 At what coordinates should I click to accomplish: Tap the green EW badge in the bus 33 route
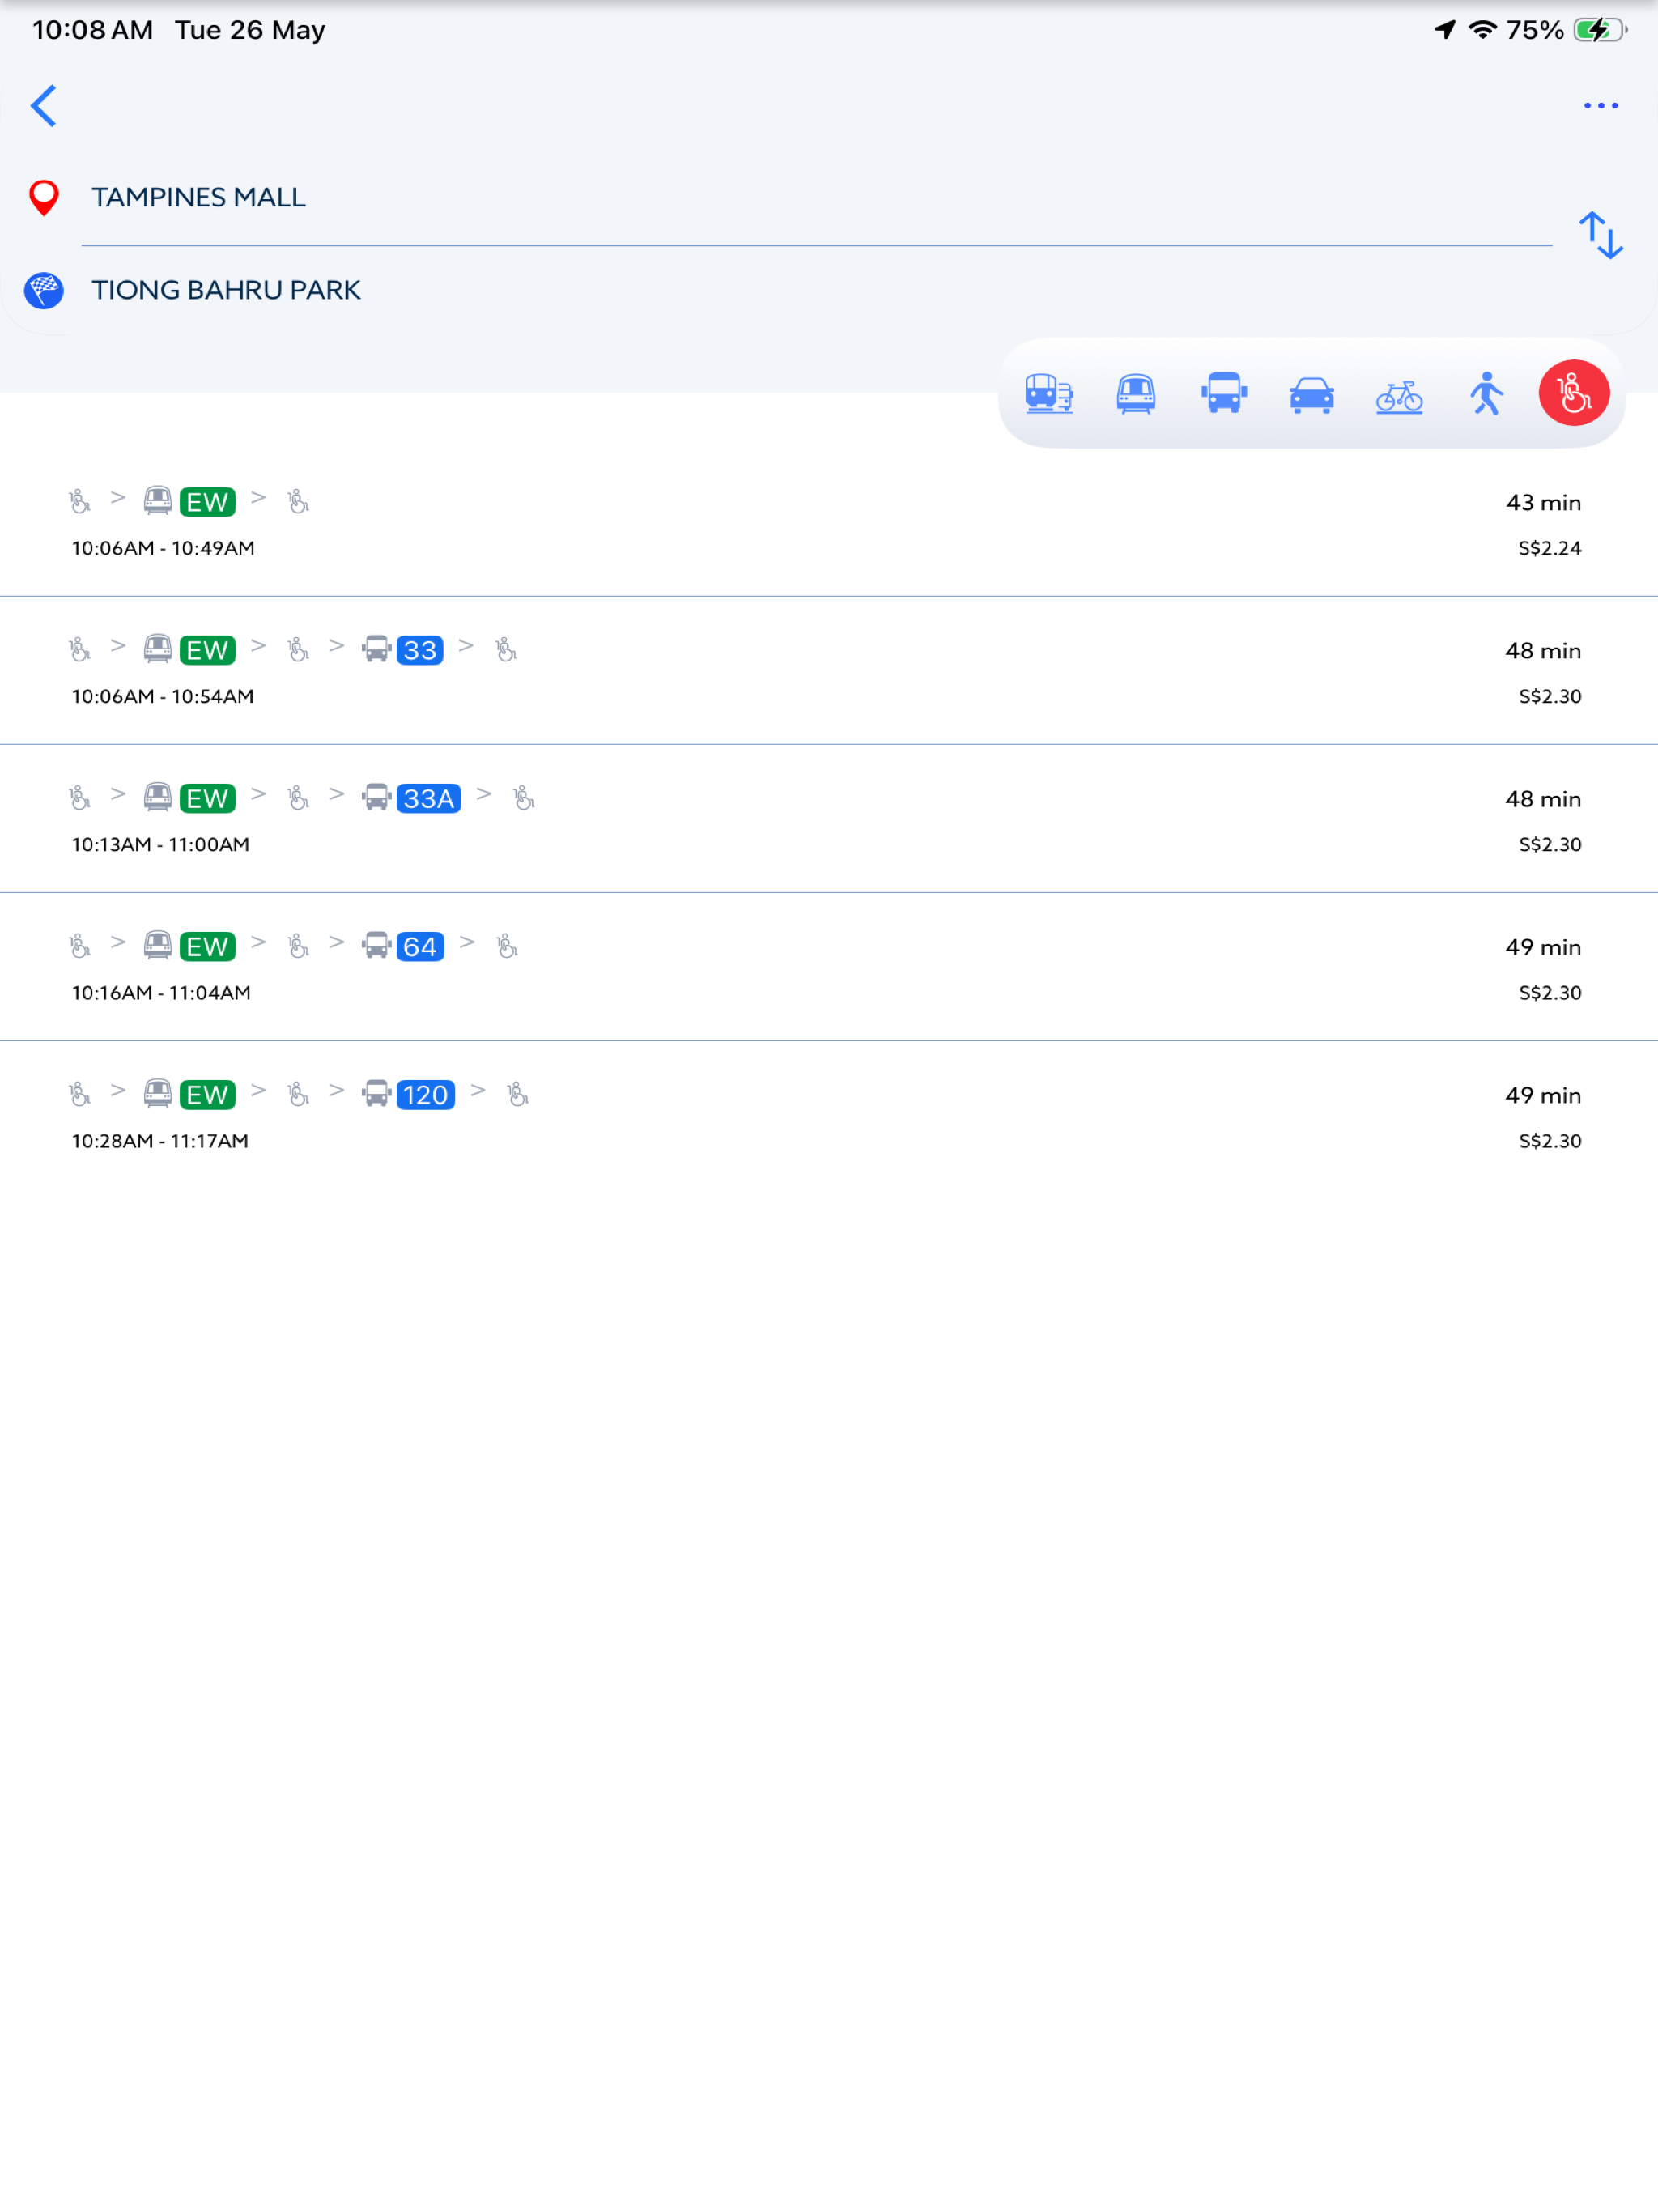208,650
